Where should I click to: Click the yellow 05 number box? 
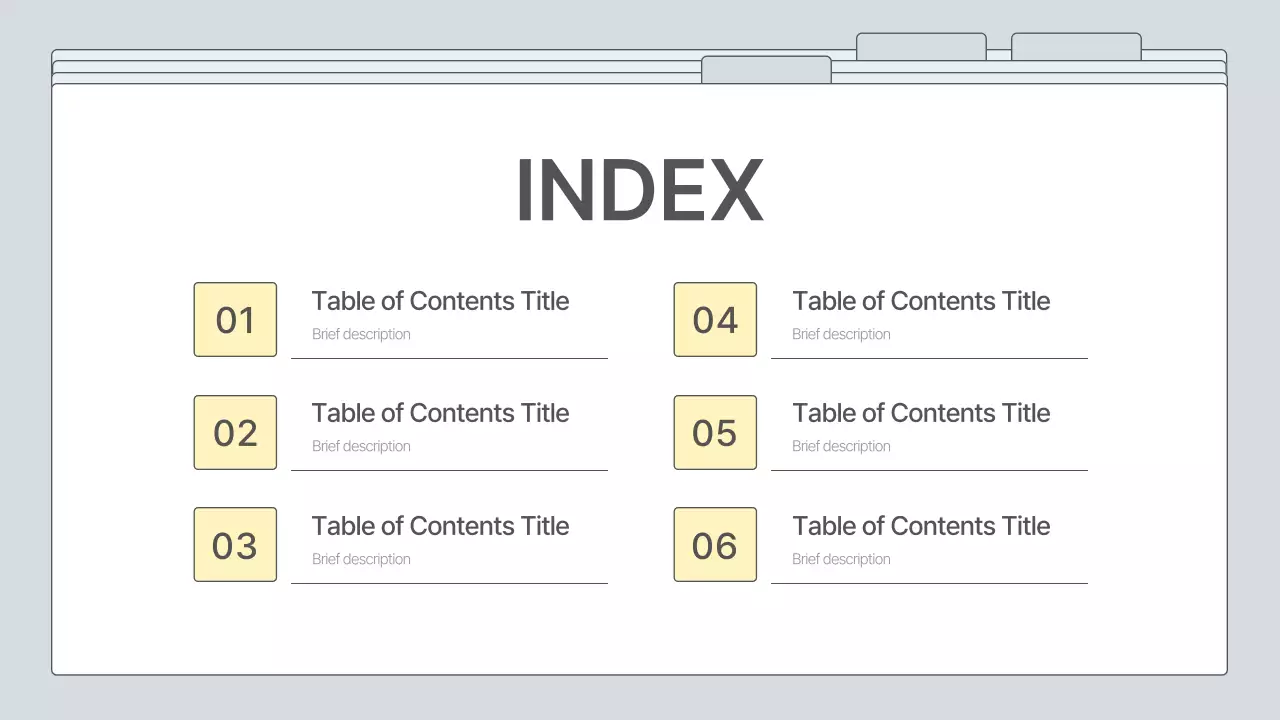(x=715, y=432)
